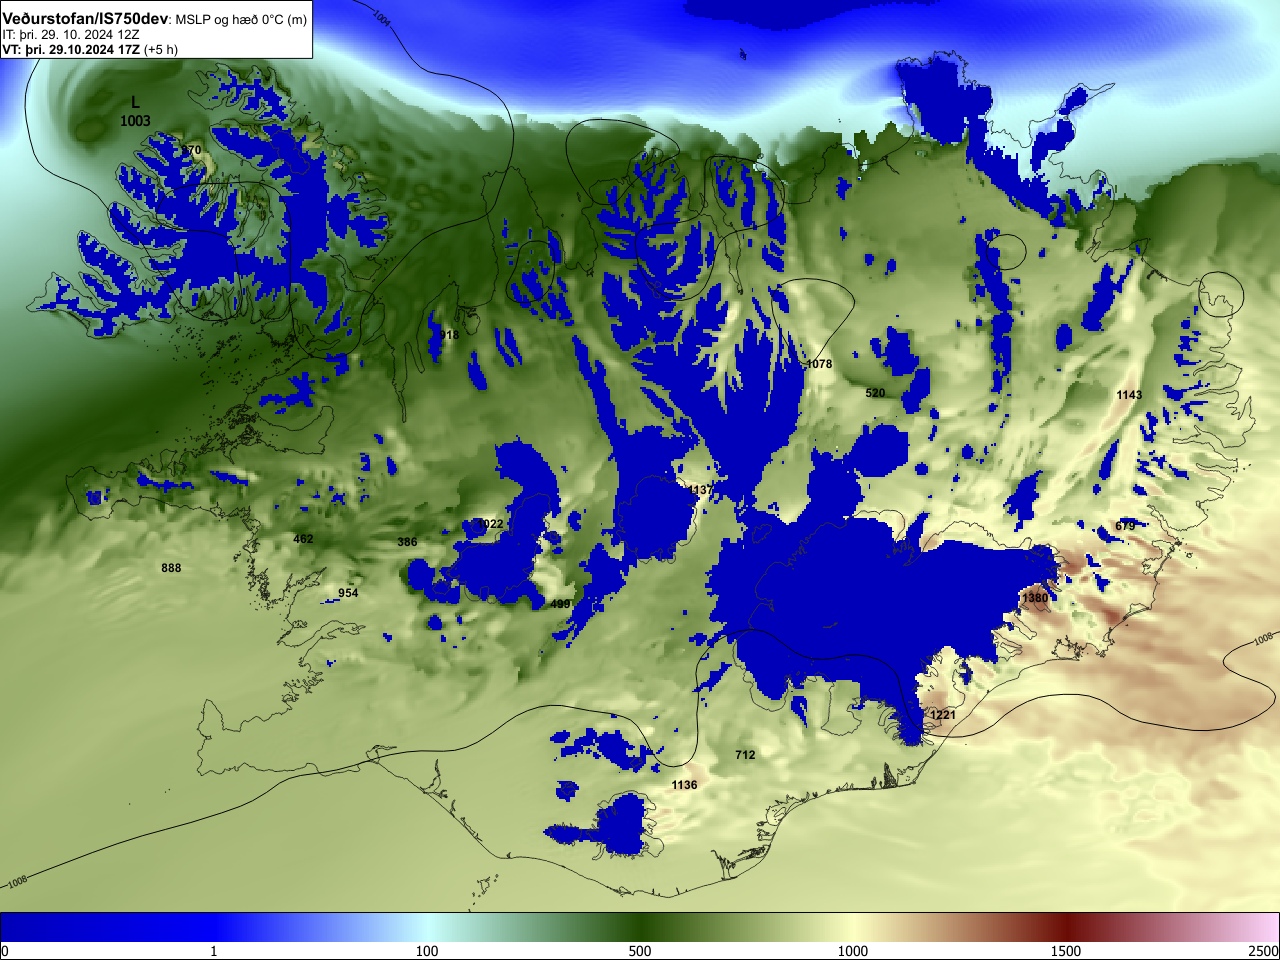Click the 954 height value
This screenshot has height=960, width=1280.
(348, 593)
